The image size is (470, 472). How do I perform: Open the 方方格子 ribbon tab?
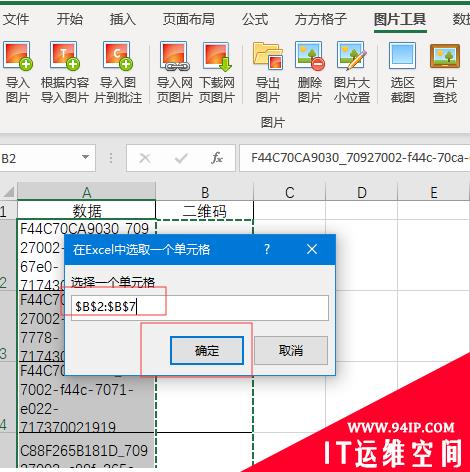321,19
